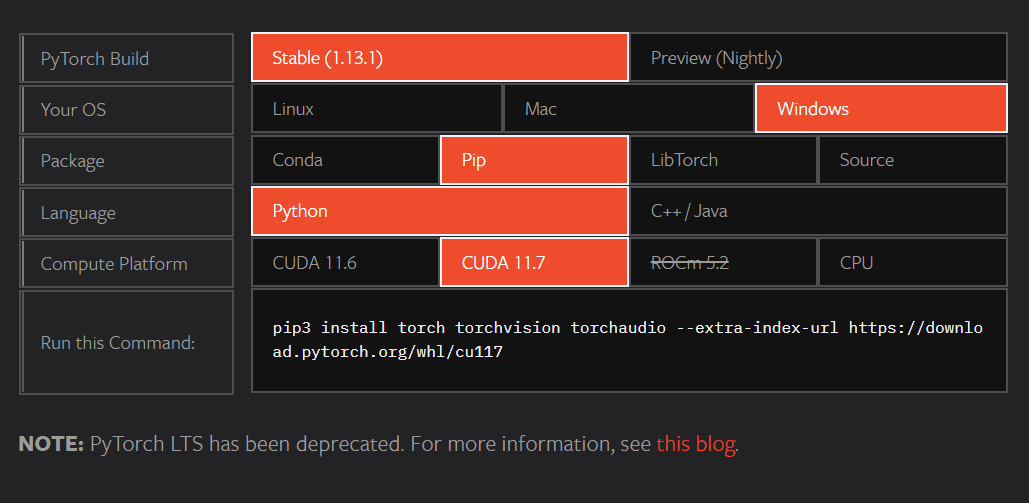Select the Windows OS option
1029x503 pixels.
point(881,108)
